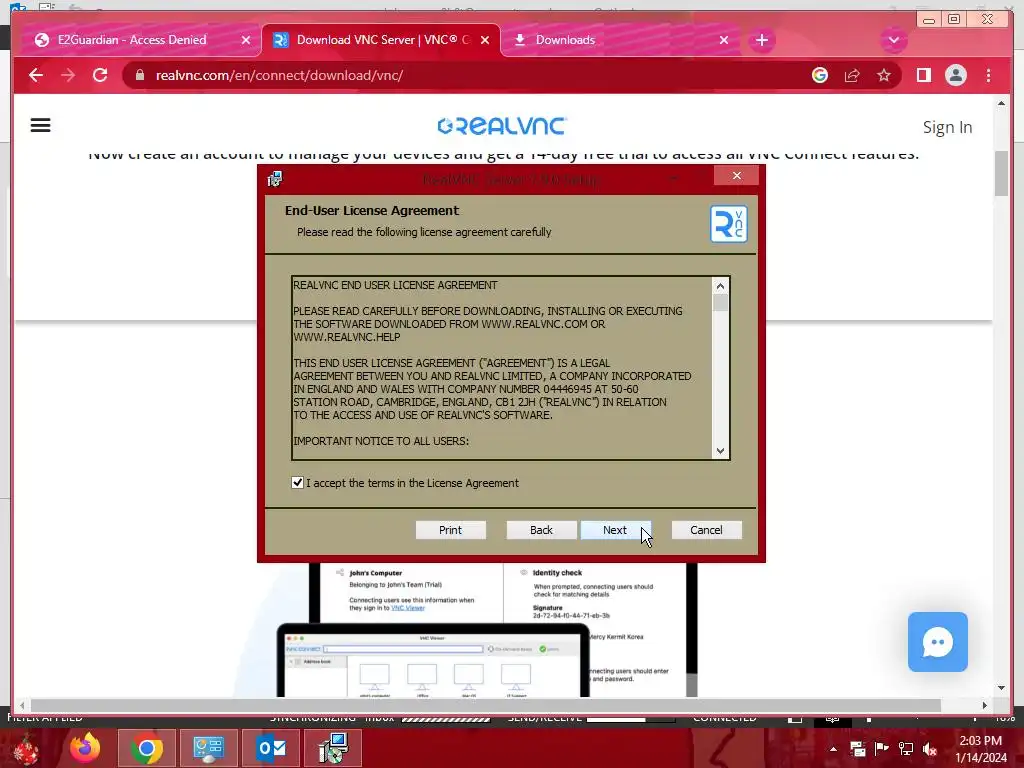Click the address bar URL
The width and height of the screenshot is (1024, 768).
point(280,75)
